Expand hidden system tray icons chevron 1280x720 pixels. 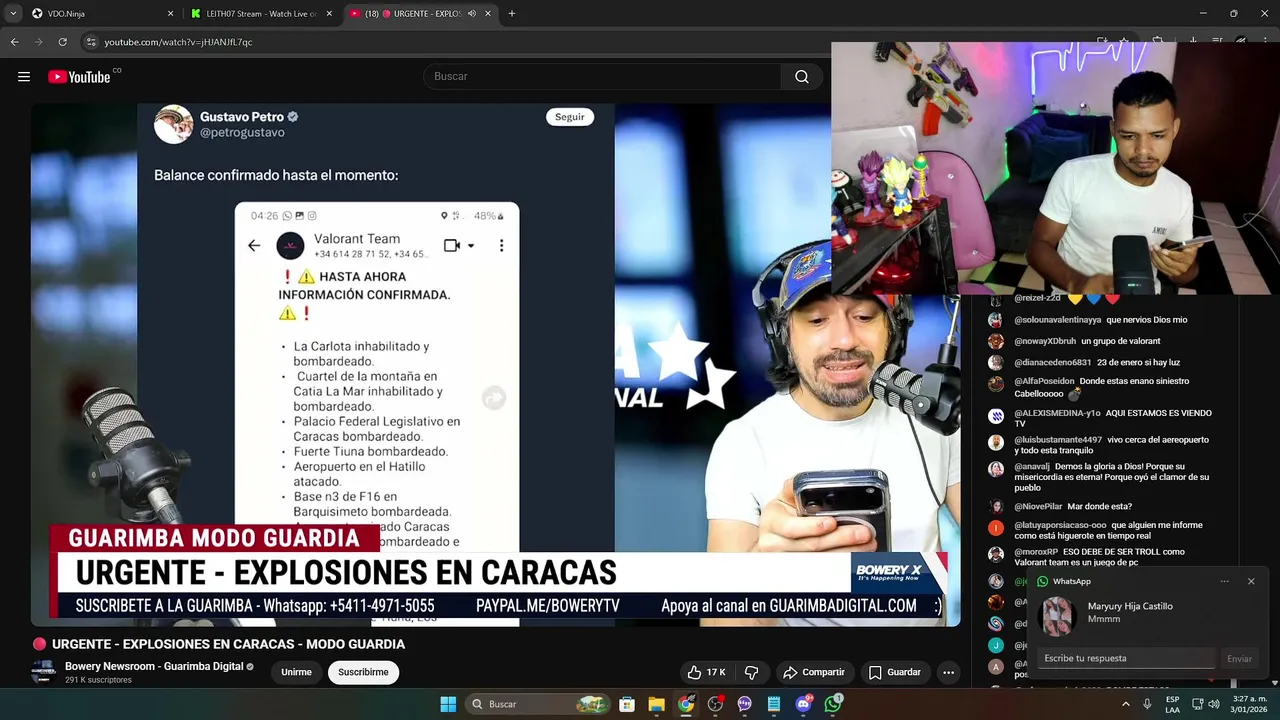[x=1126, y=704]
